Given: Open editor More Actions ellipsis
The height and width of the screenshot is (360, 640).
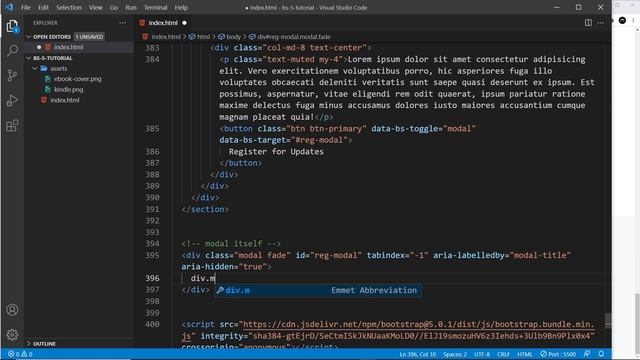Looking at the screenshot, I should coord(601,23).
